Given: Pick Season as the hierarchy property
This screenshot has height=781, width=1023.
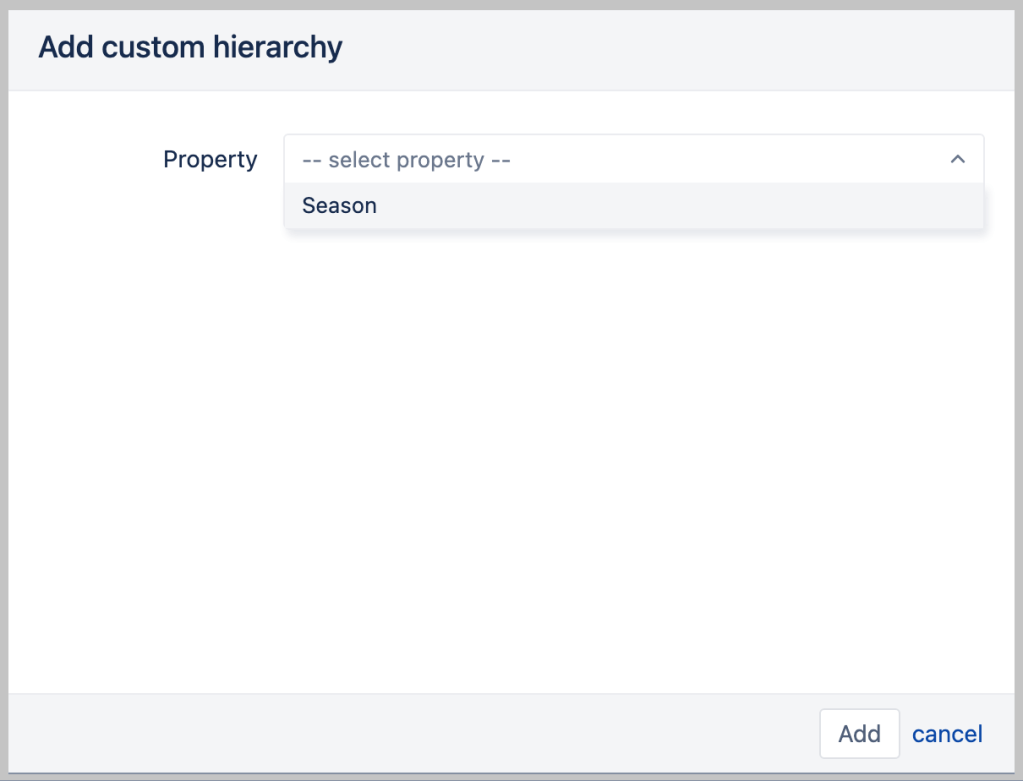Looking at the screenshot, I should pos(340,206).
